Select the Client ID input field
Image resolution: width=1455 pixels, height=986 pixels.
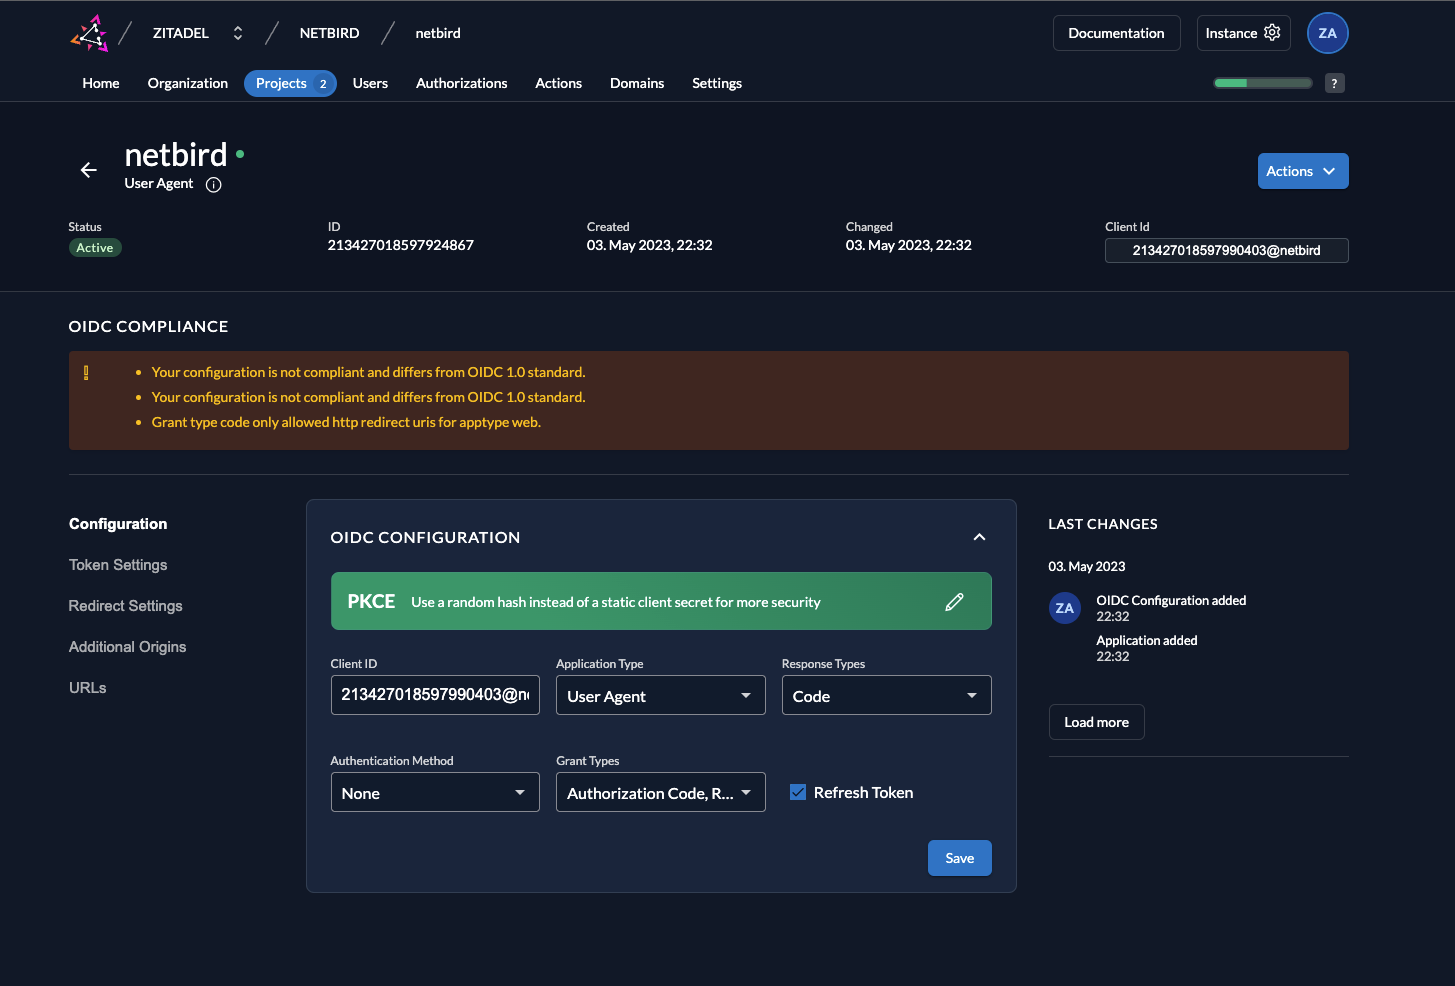coord(435,694)
